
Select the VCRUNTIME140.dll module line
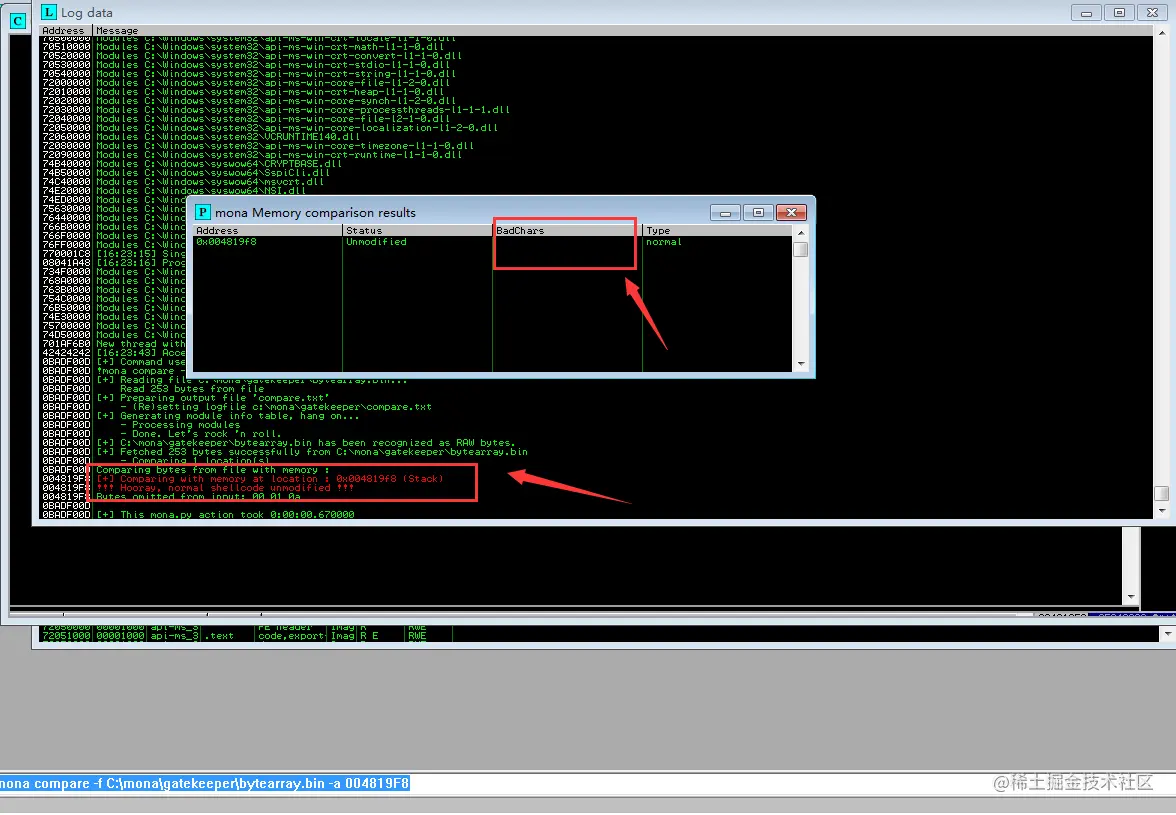pos(228,136)
